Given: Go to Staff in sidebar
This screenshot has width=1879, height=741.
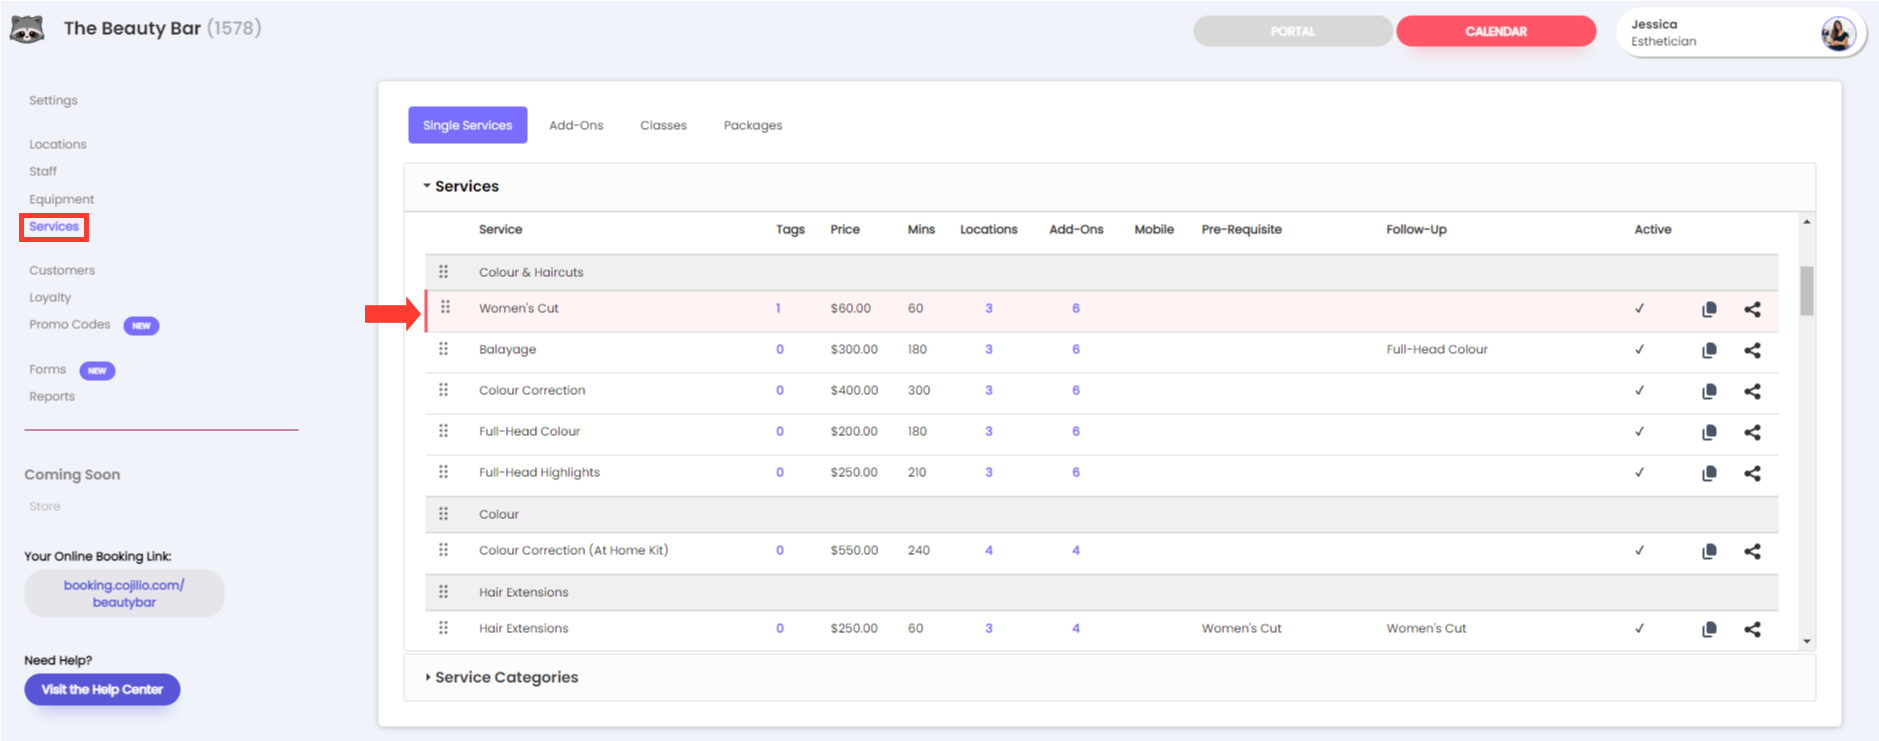Looking at the screenshot, I should [x=43, y=171].
